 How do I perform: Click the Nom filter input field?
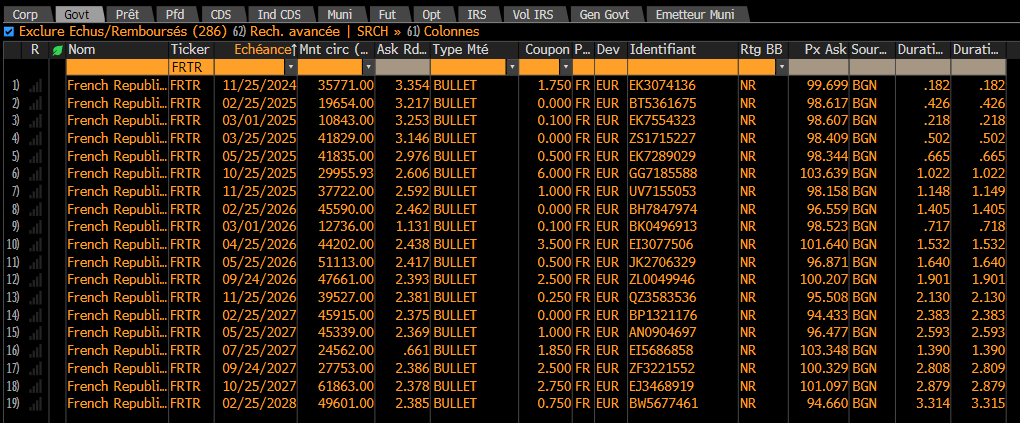(x=117, y=67)
